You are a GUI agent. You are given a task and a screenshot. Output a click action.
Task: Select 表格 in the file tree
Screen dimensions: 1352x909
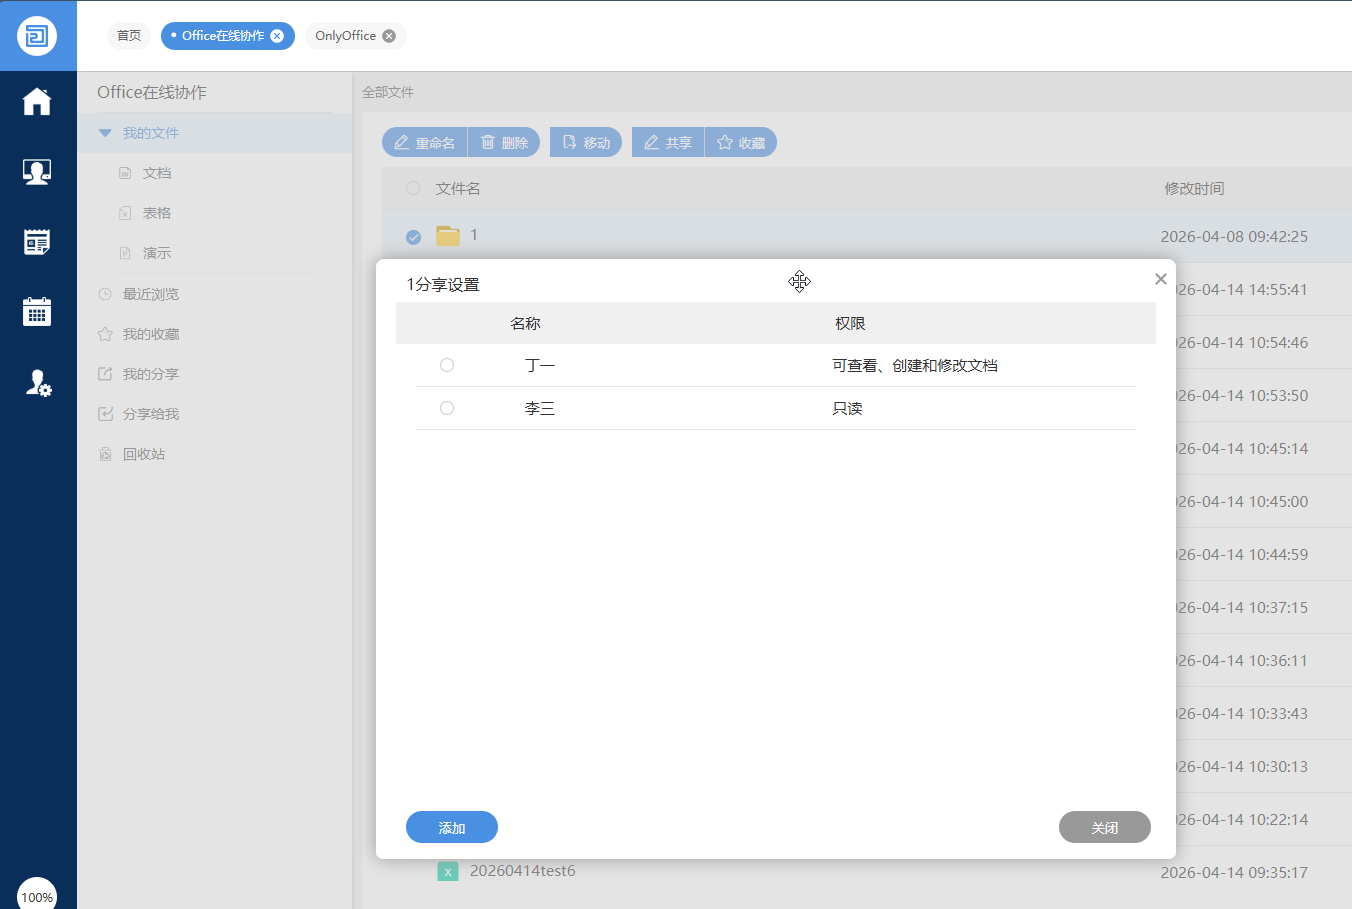coord(157,213)
